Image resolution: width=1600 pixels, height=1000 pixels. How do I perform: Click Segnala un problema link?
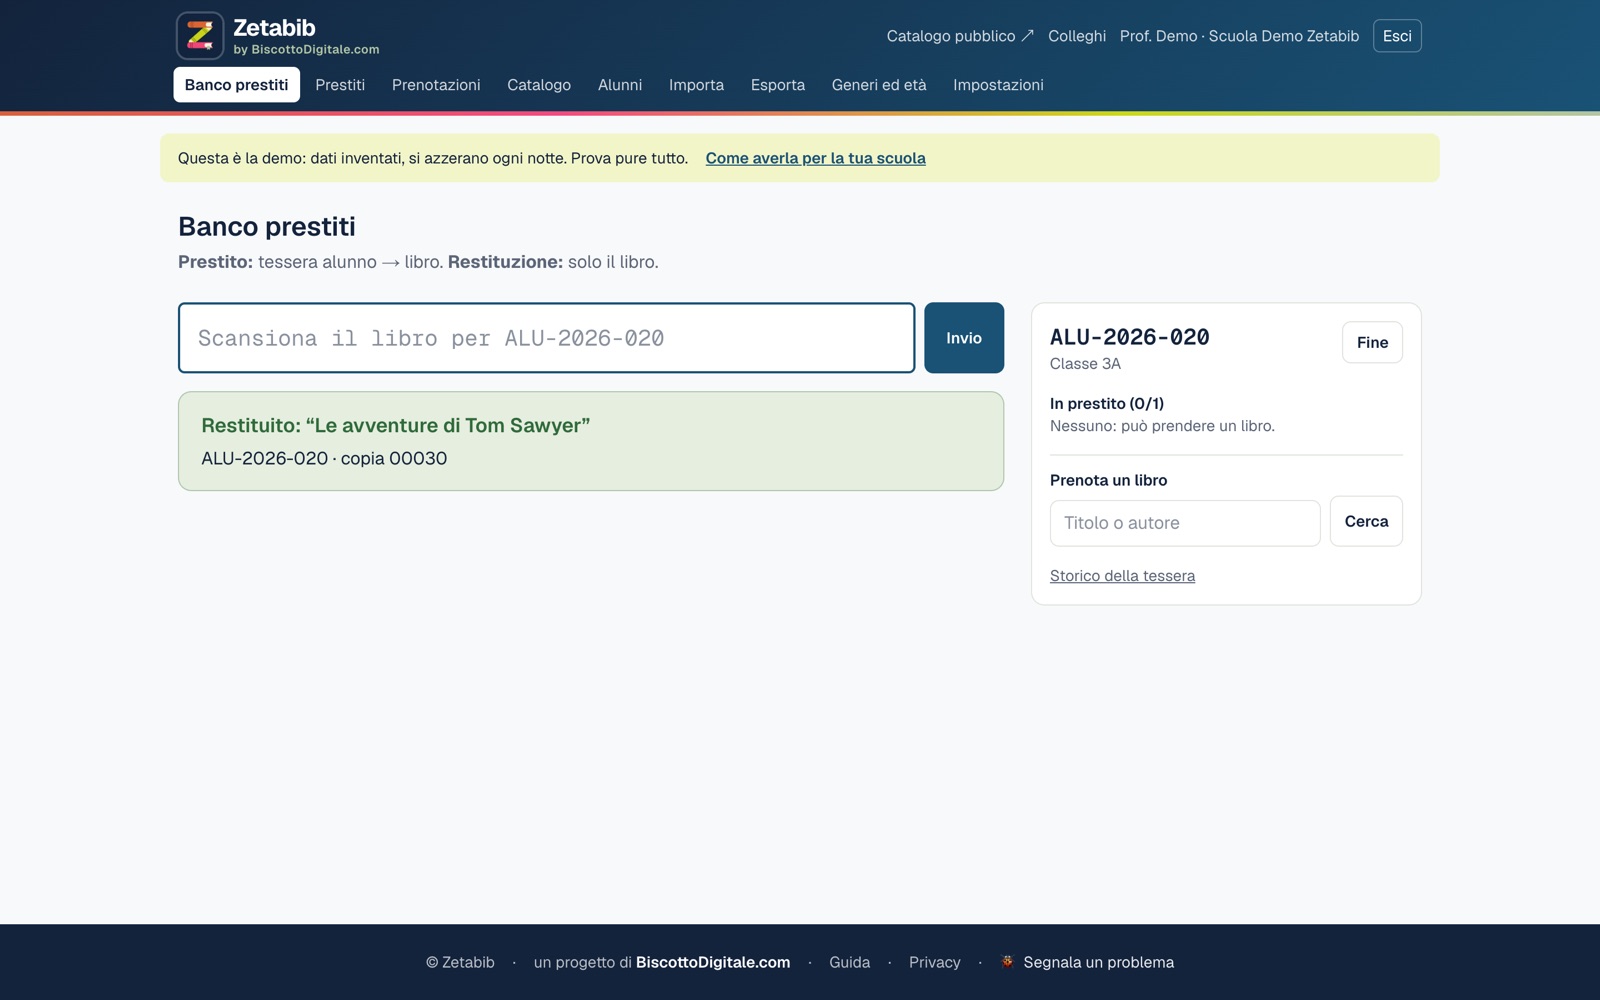tap(1098, 962)
